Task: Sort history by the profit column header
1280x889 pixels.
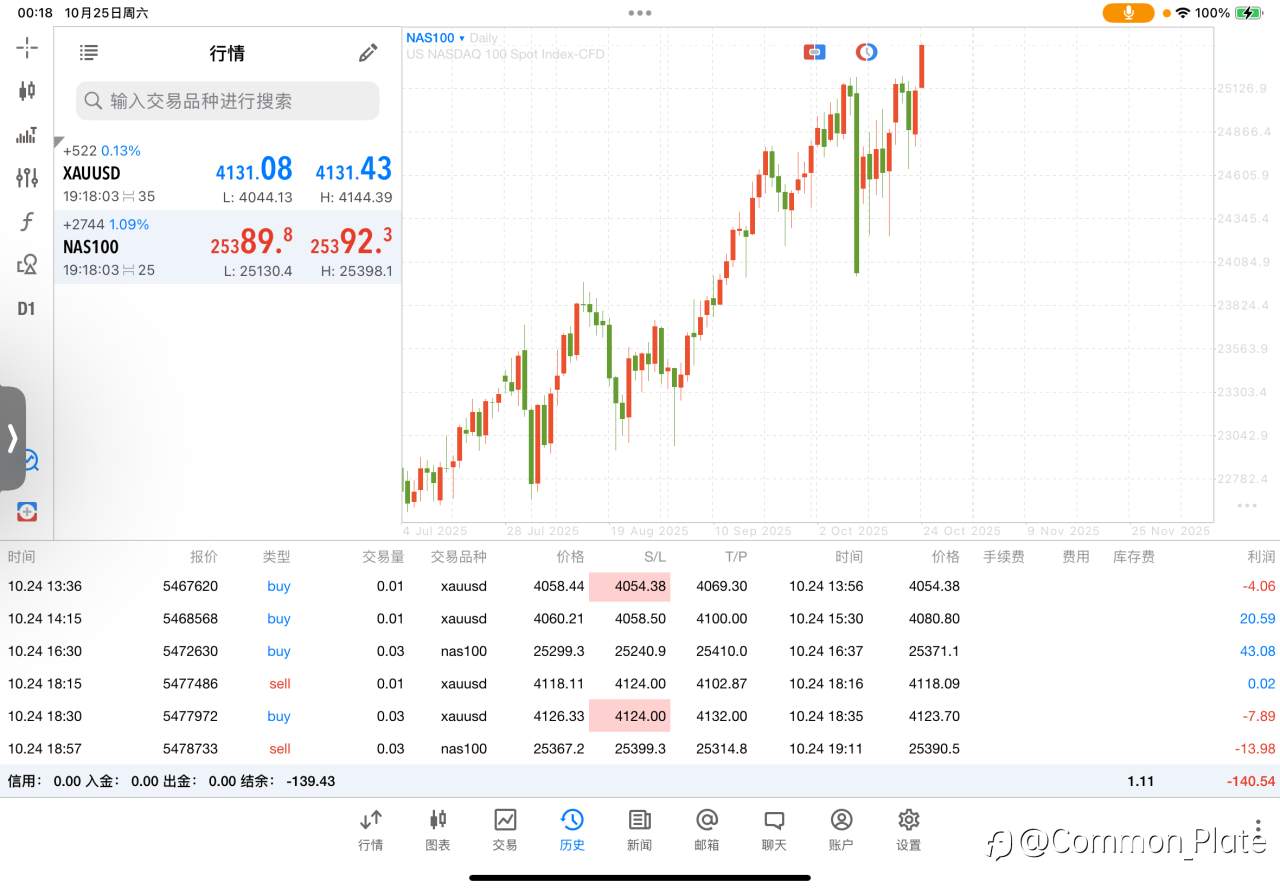Action: (x=1261, y=557)
